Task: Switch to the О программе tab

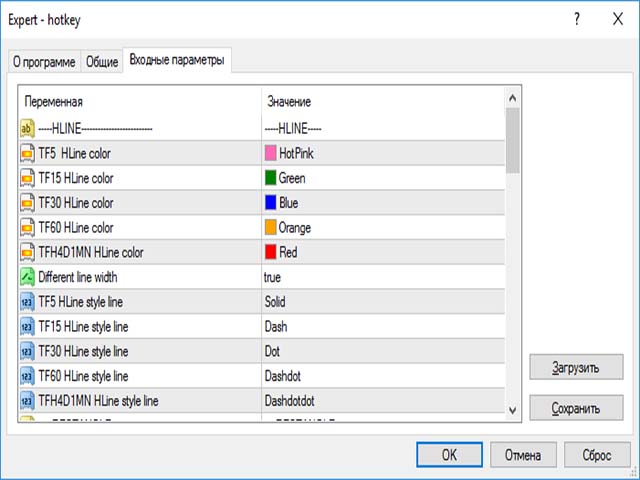Action: pyautogui.click(x=43, y=62)
